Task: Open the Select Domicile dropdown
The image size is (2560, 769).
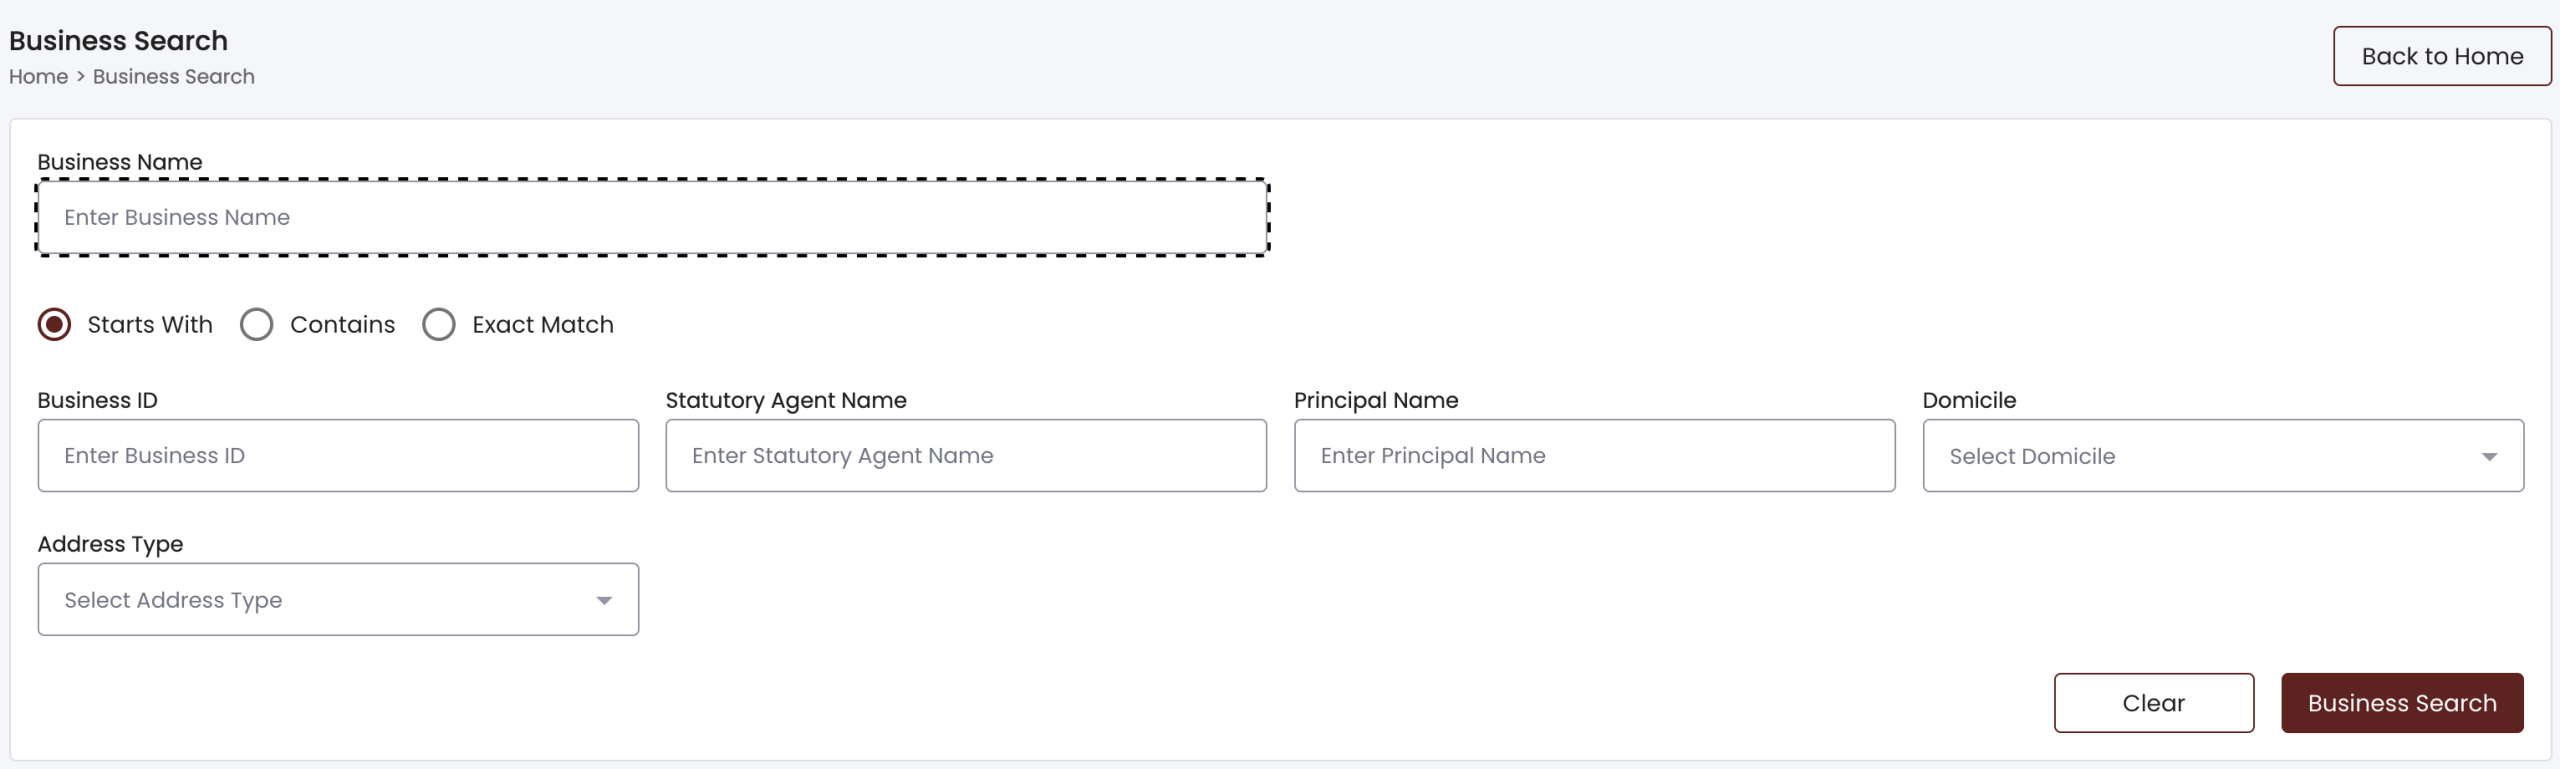Action: point(2200,456)
